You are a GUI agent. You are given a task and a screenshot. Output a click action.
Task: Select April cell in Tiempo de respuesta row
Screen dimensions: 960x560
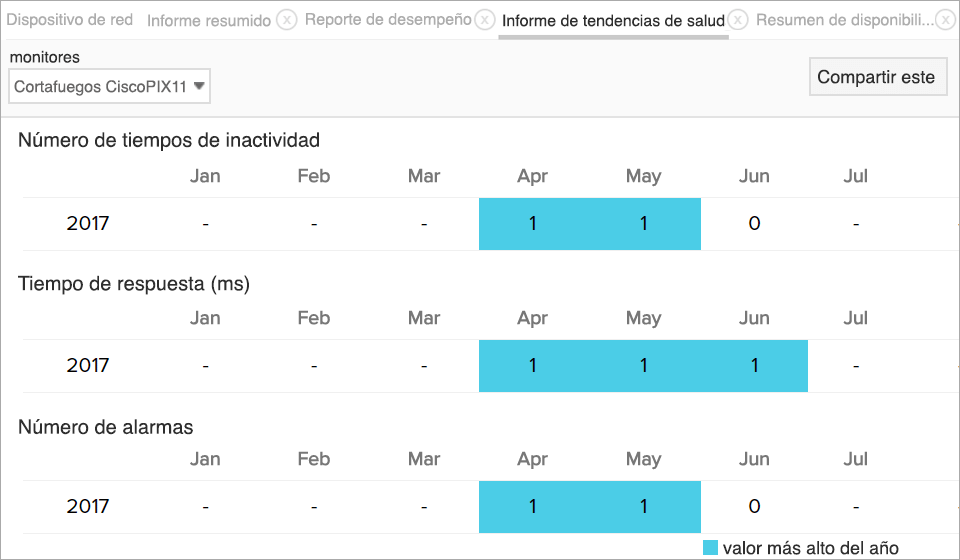click(x=533, y=366)
